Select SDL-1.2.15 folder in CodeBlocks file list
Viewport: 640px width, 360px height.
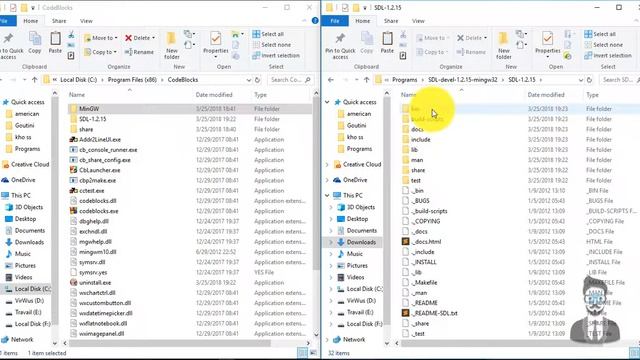click(x=92, y=119)
